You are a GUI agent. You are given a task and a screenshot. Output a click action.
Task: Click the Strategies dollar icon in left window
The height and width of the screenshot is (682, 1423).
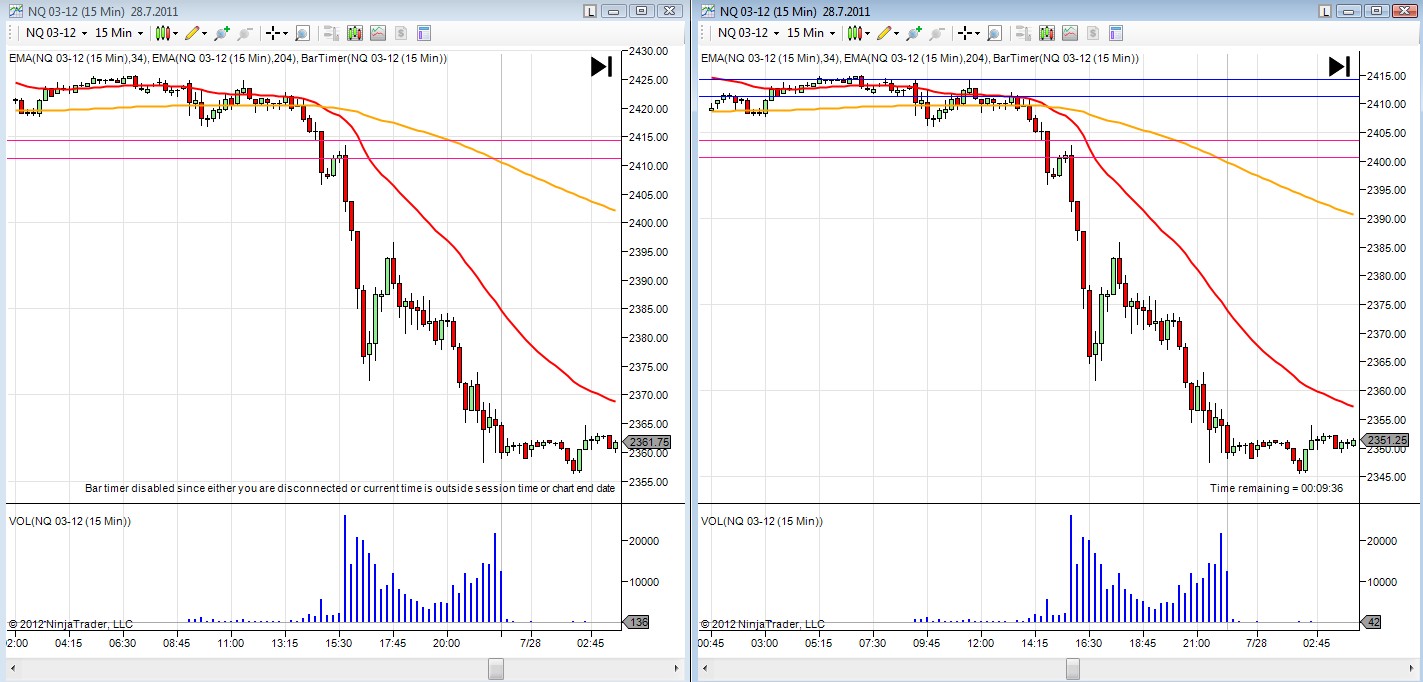pyautogui.click(x=401, y=33)
